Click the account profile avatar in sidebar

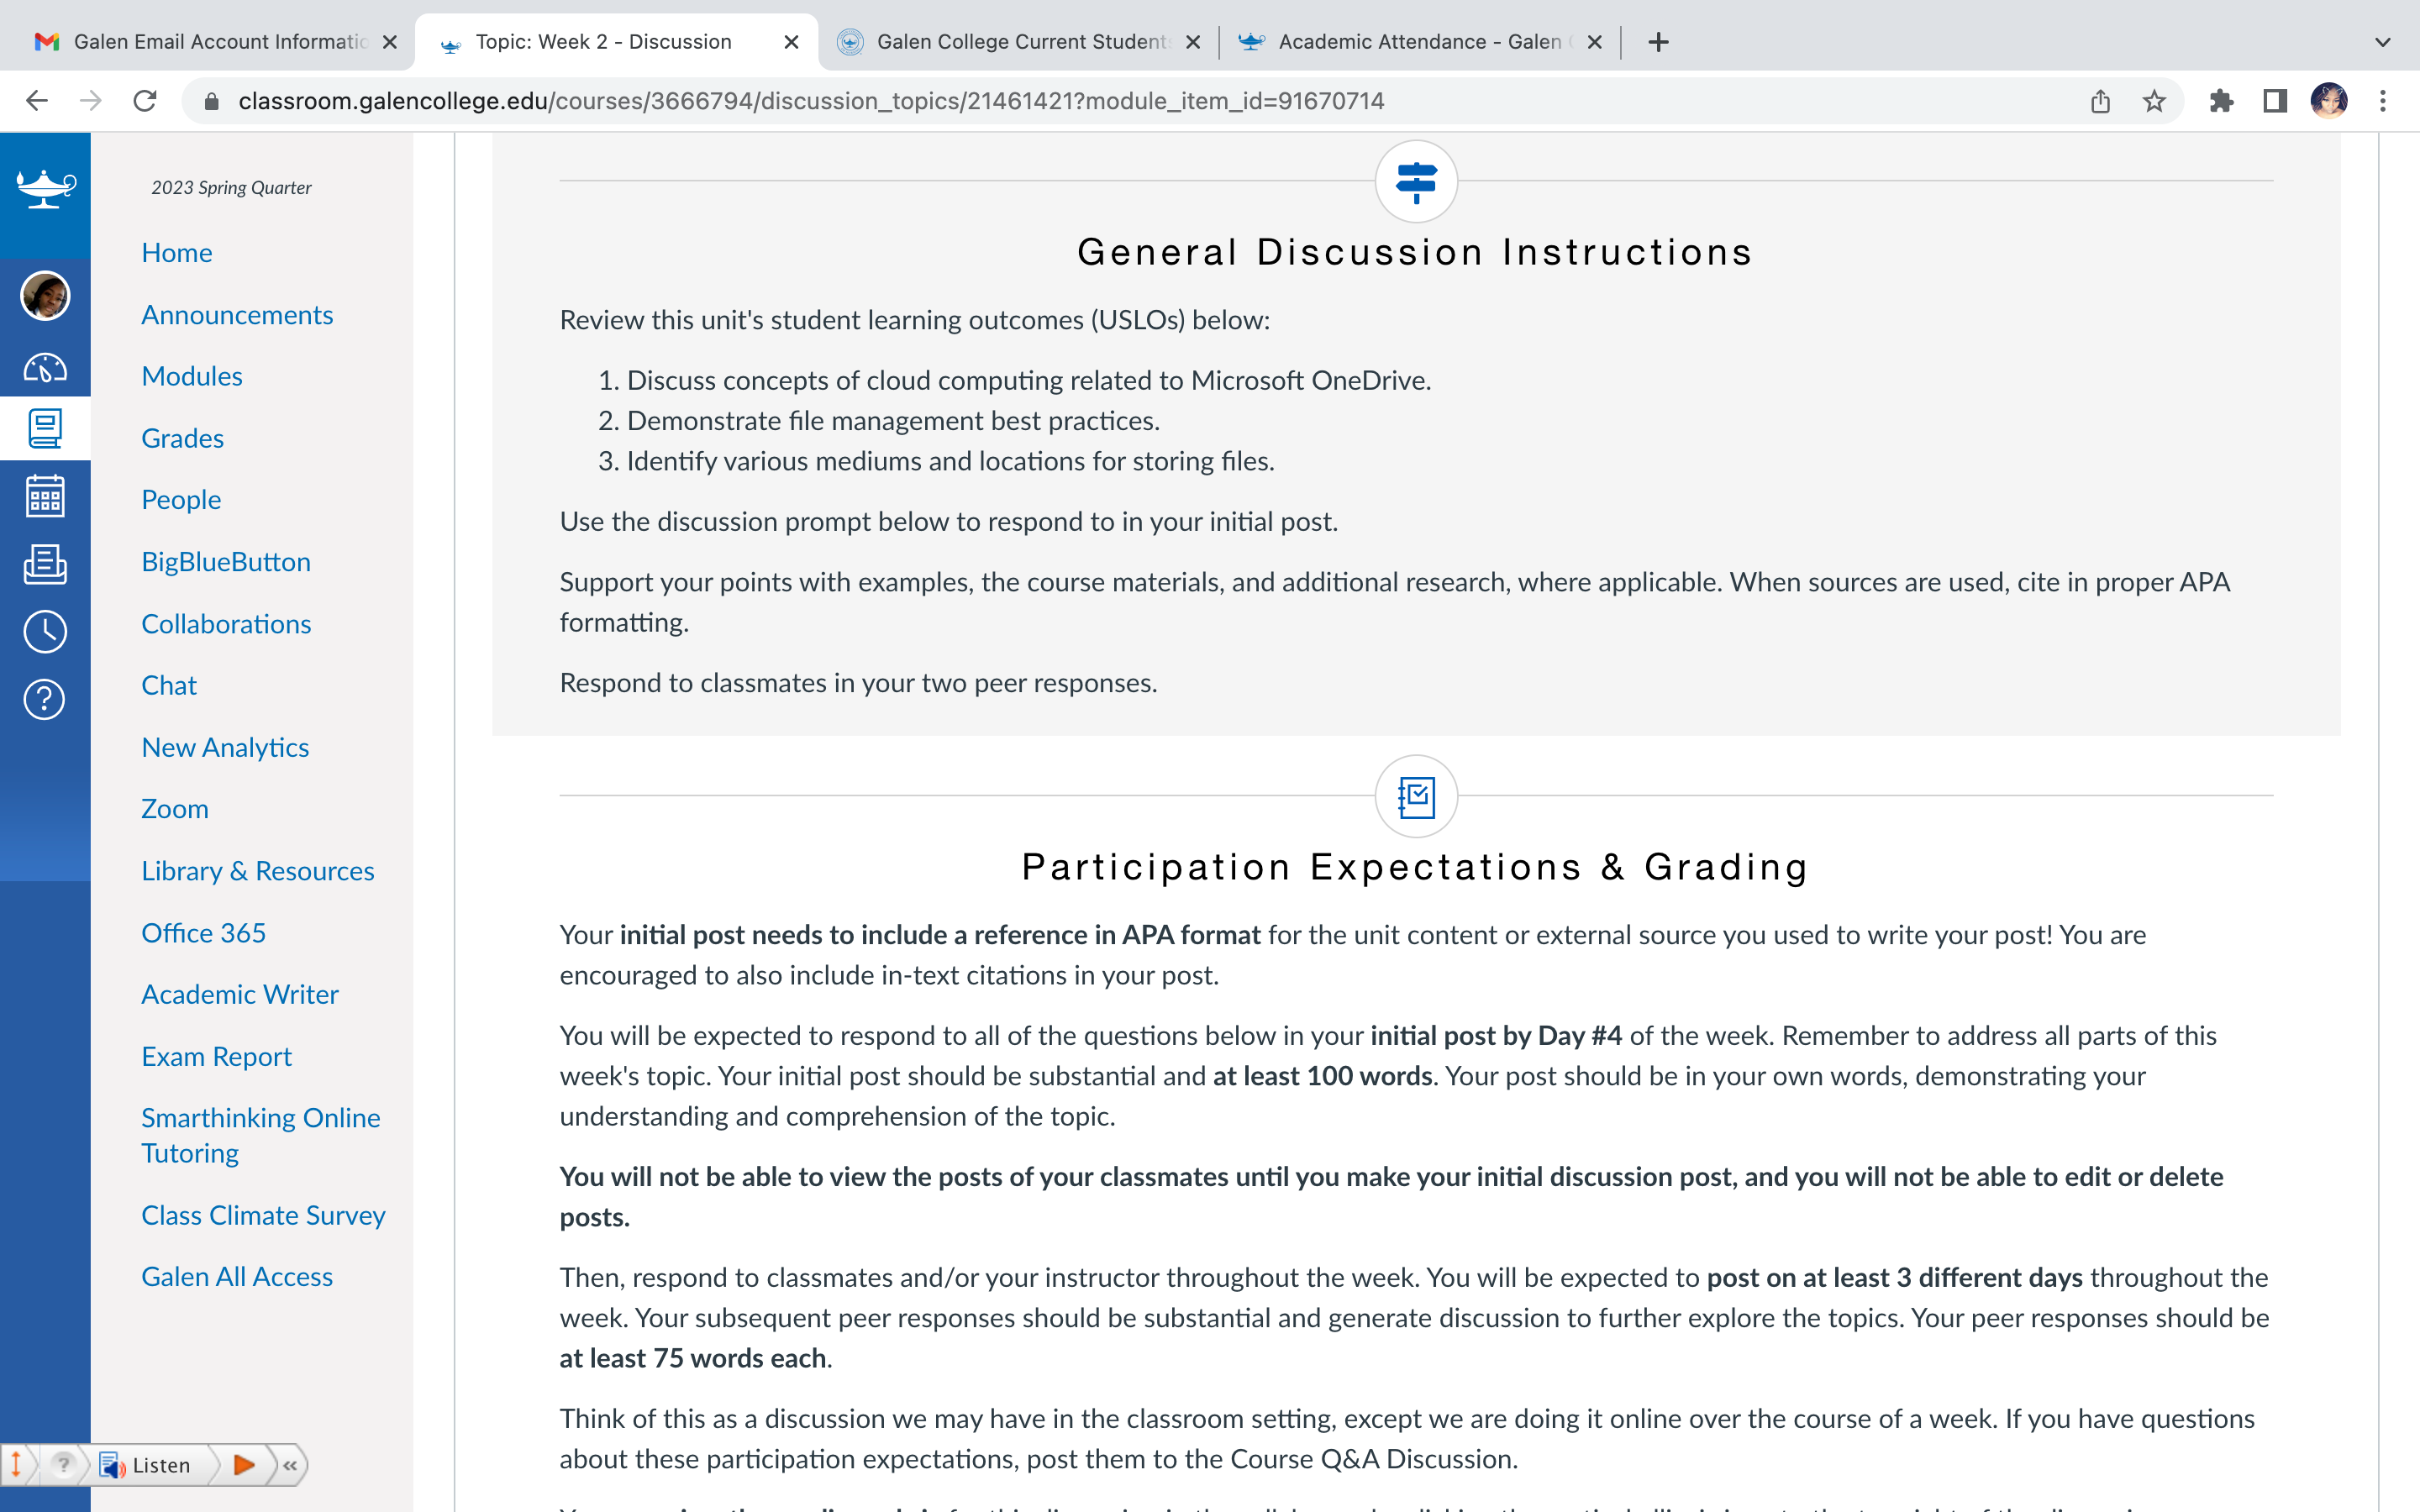[x=45, y=296]
